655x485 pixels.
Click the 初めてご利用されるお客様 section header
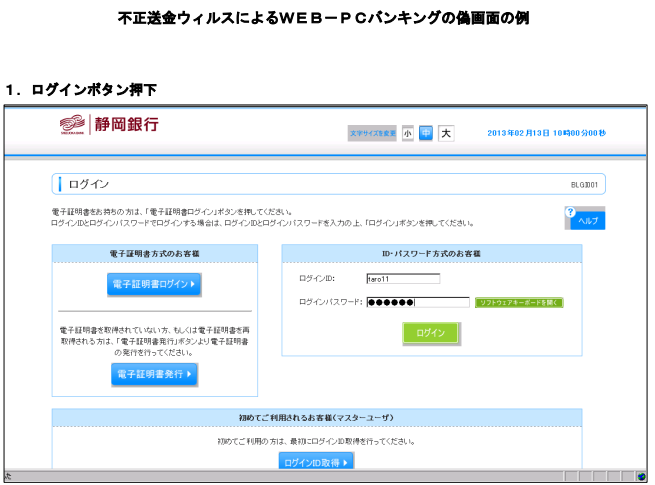click(x=317, y=416)
